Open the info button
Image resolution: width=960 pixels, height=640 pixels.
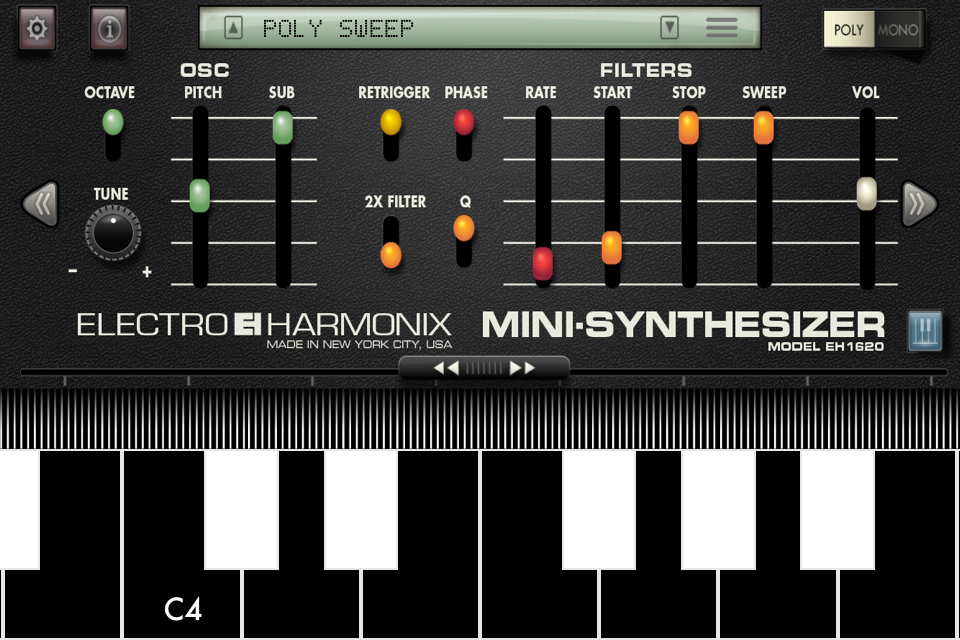point(109,28)
